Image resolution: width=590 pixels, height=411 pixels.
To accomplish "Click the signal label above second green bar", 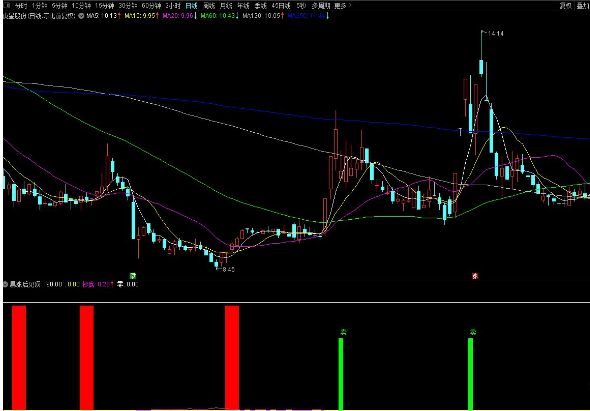I will [x=472, y=332].
